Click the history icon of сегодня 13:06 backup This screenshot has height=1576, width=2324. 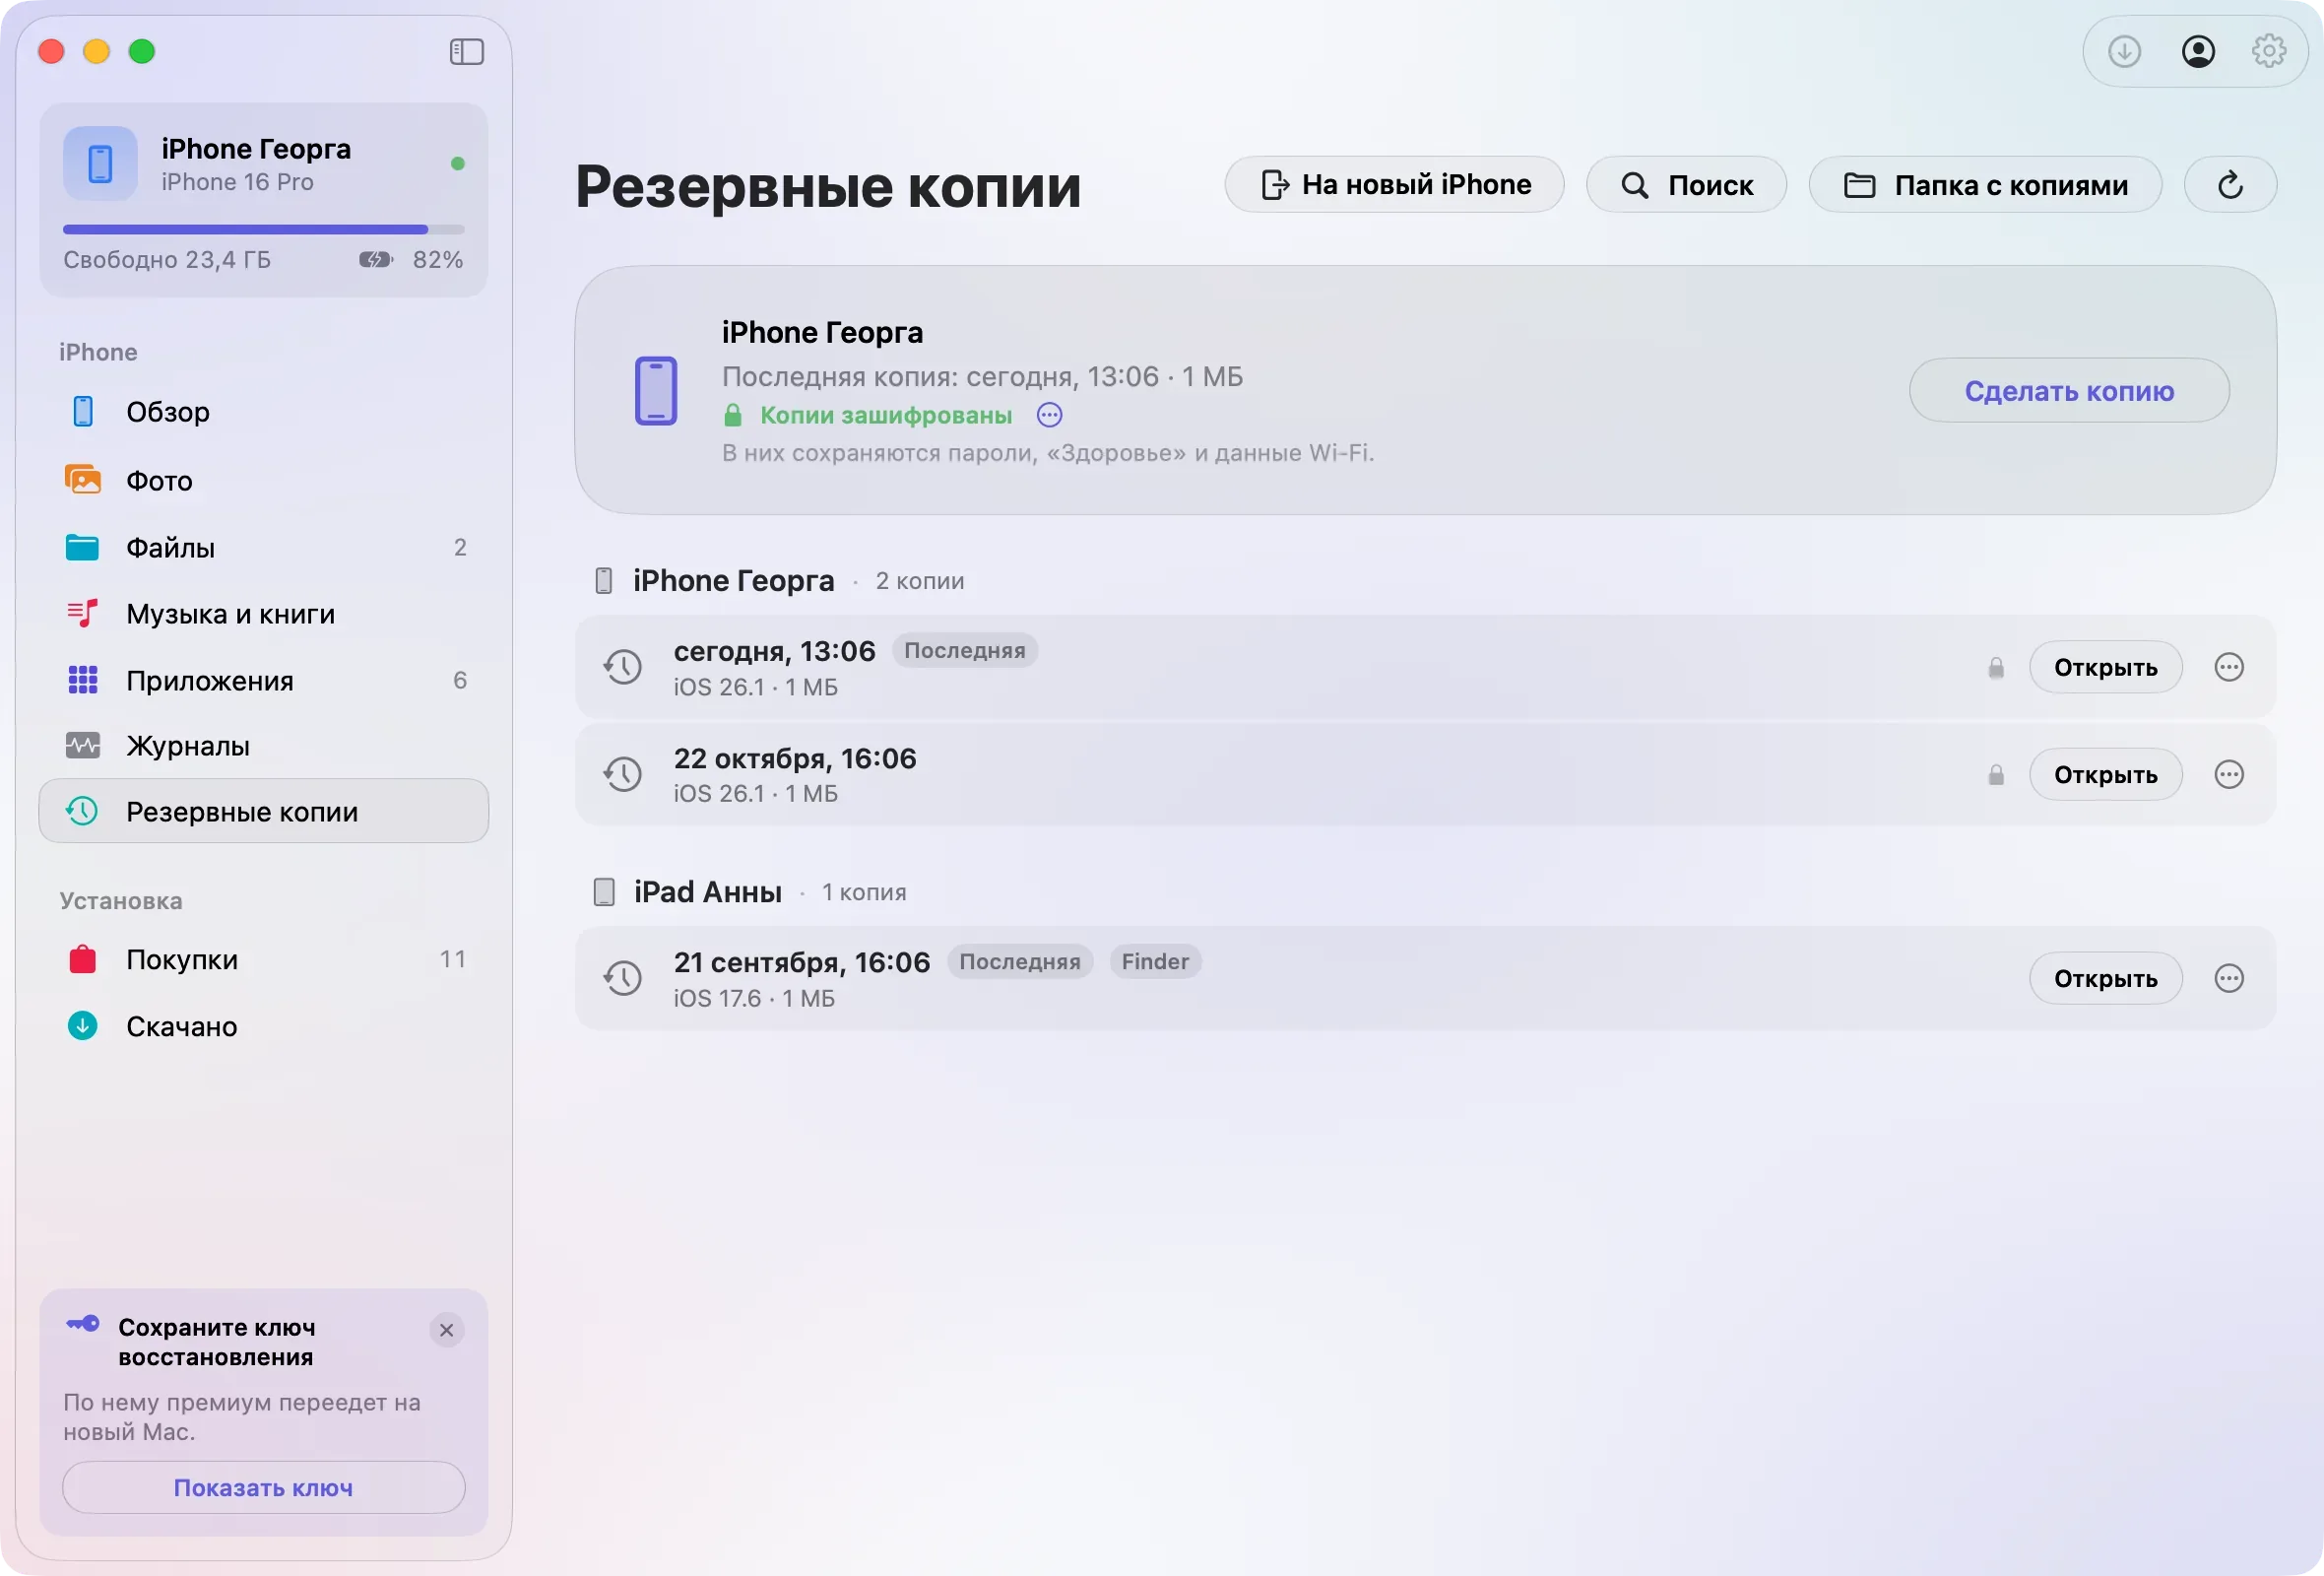point(623,667)
